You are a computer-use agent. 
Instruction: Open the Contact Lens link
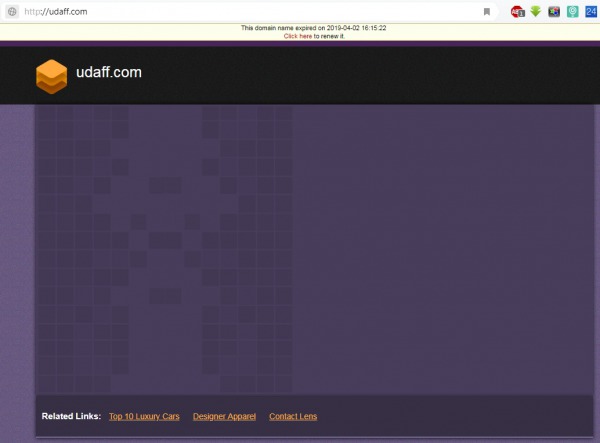pyautogui.click(x=293, y=416)
